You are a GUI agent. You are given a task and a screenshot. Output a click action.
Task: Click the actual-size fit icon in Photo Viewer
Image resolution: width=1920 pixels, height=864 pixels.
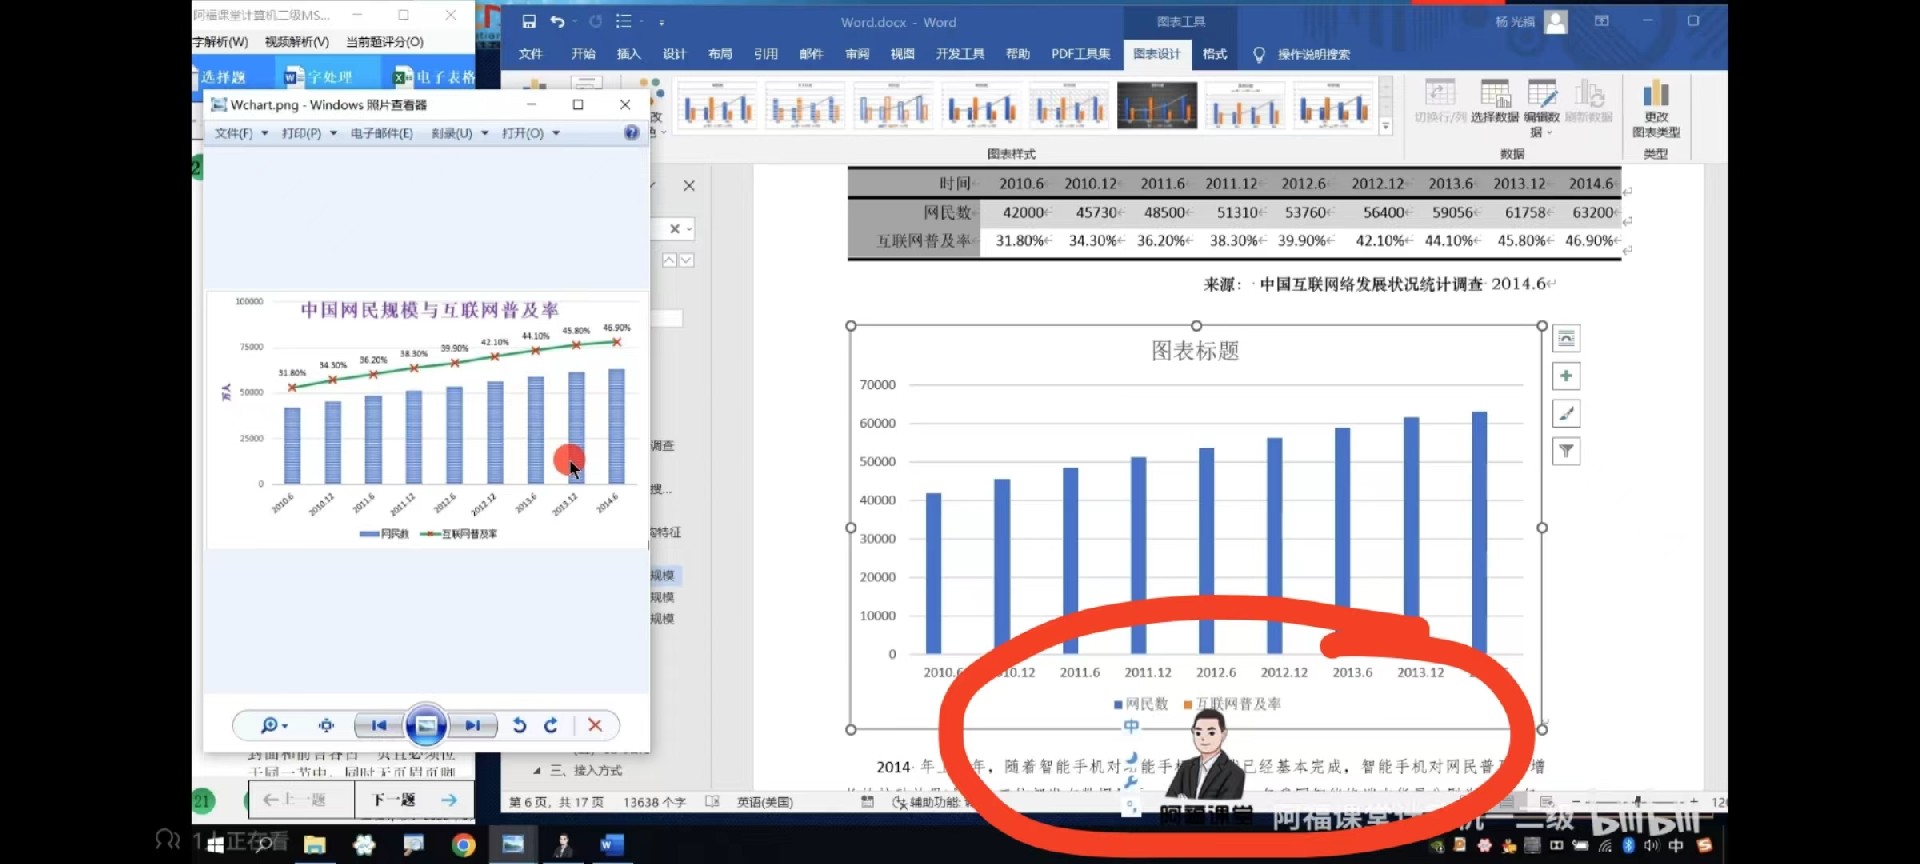point(326,725)
